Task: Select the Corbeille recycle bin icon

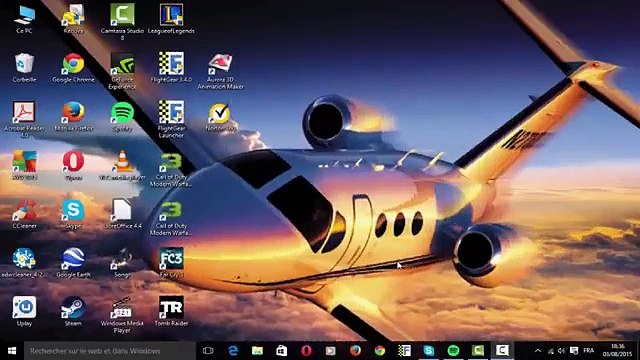Action: (x=24, y=68)
